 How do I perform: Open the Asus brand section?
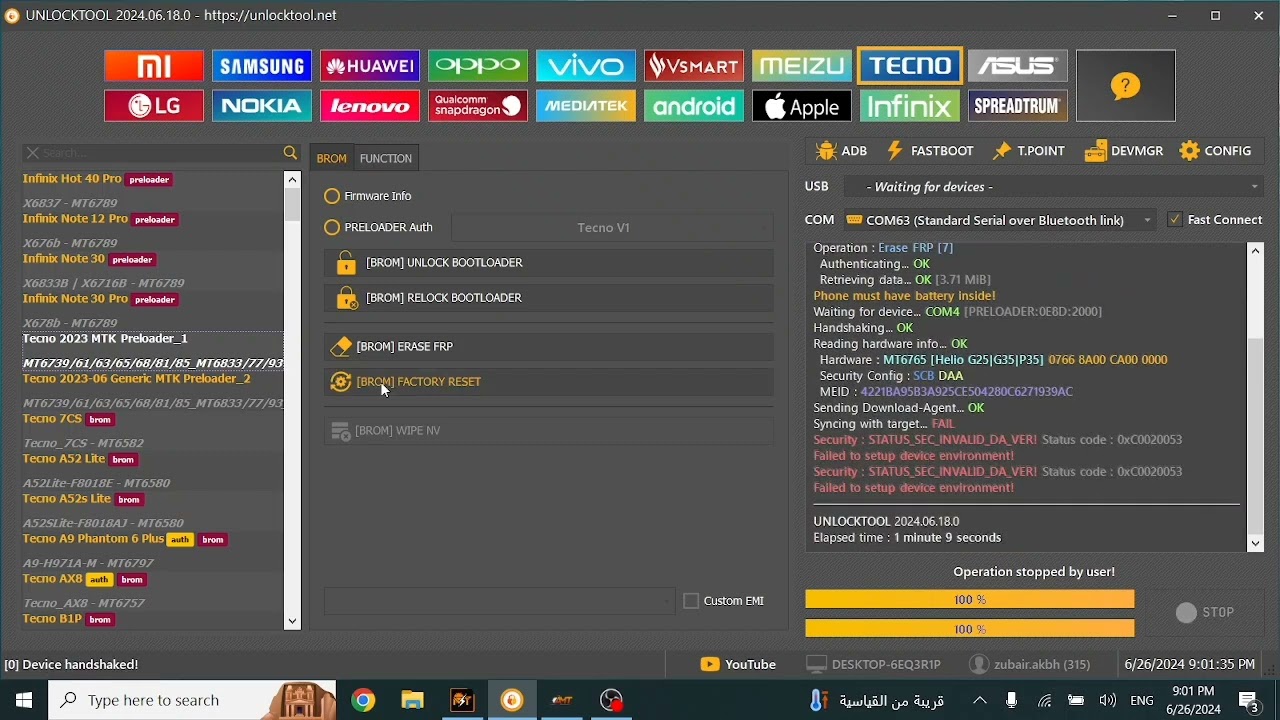1018,66
